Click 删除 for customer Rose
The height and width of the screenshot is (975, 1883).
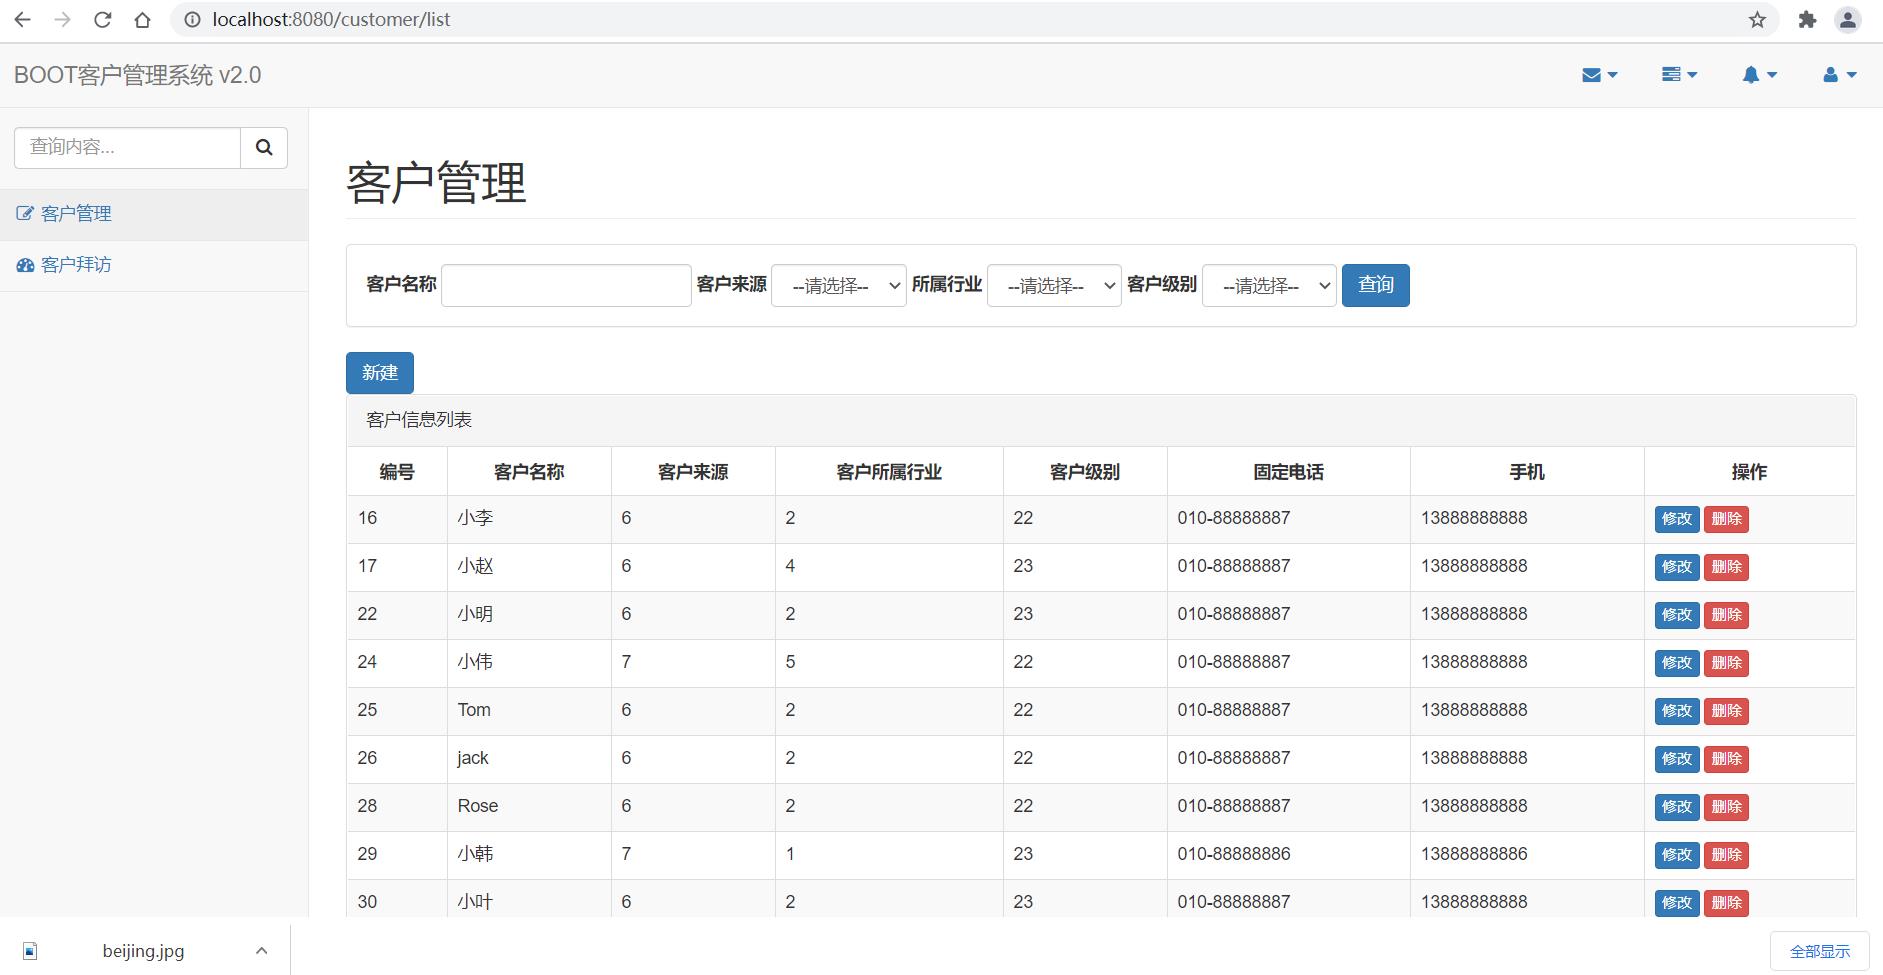click(1726, 807)
